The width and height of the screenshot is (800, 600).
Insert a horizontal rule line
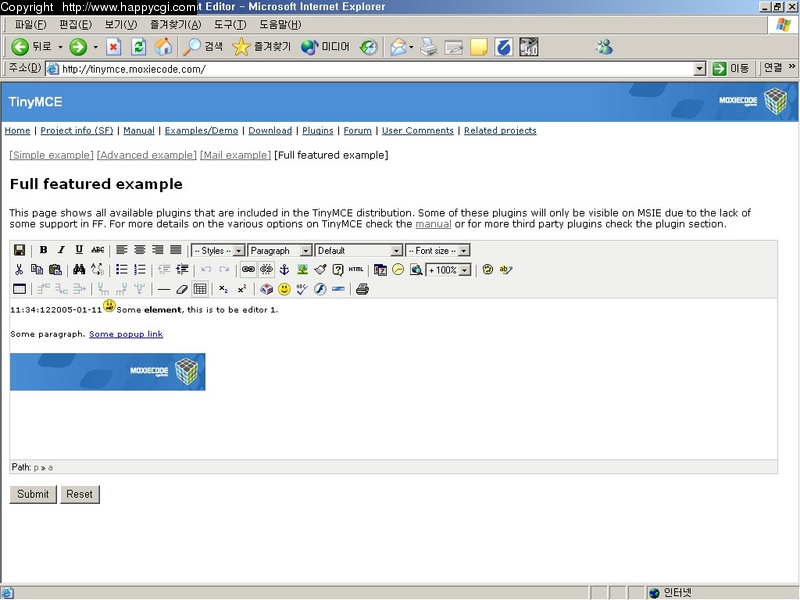point(164,289)
